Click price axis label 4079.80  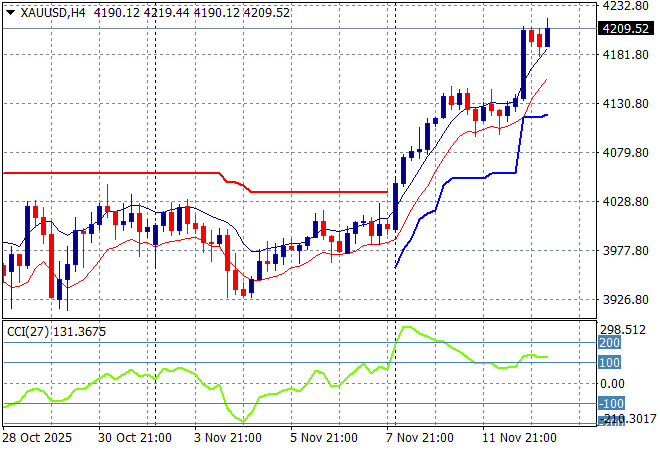point(625,152)
